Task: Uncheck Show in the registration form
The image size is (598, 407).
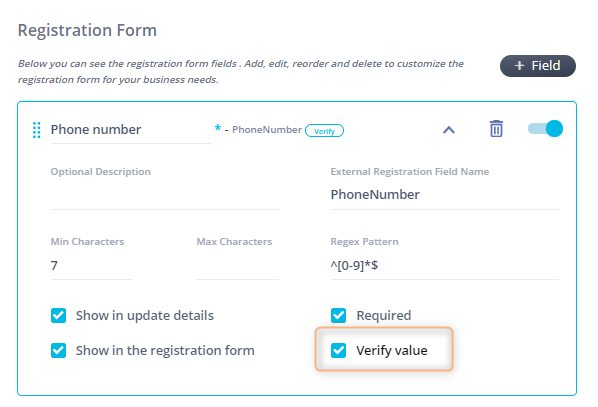Action: [58, 350]
